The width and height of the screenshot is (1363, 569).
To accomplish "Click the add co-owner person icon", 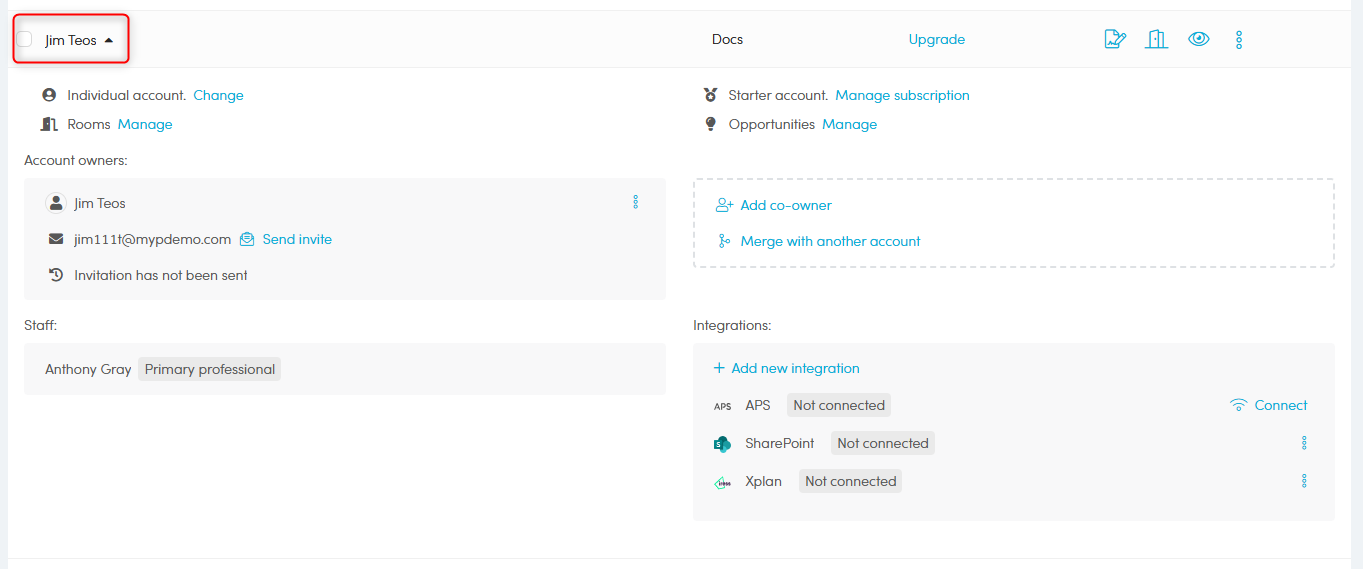I will 725,205.
